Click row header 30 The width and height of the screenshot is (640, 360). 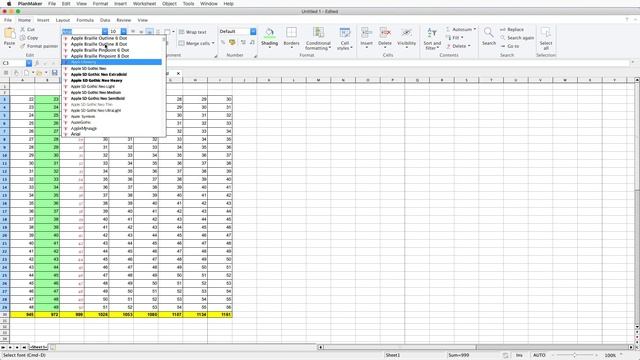click(4, 315)
